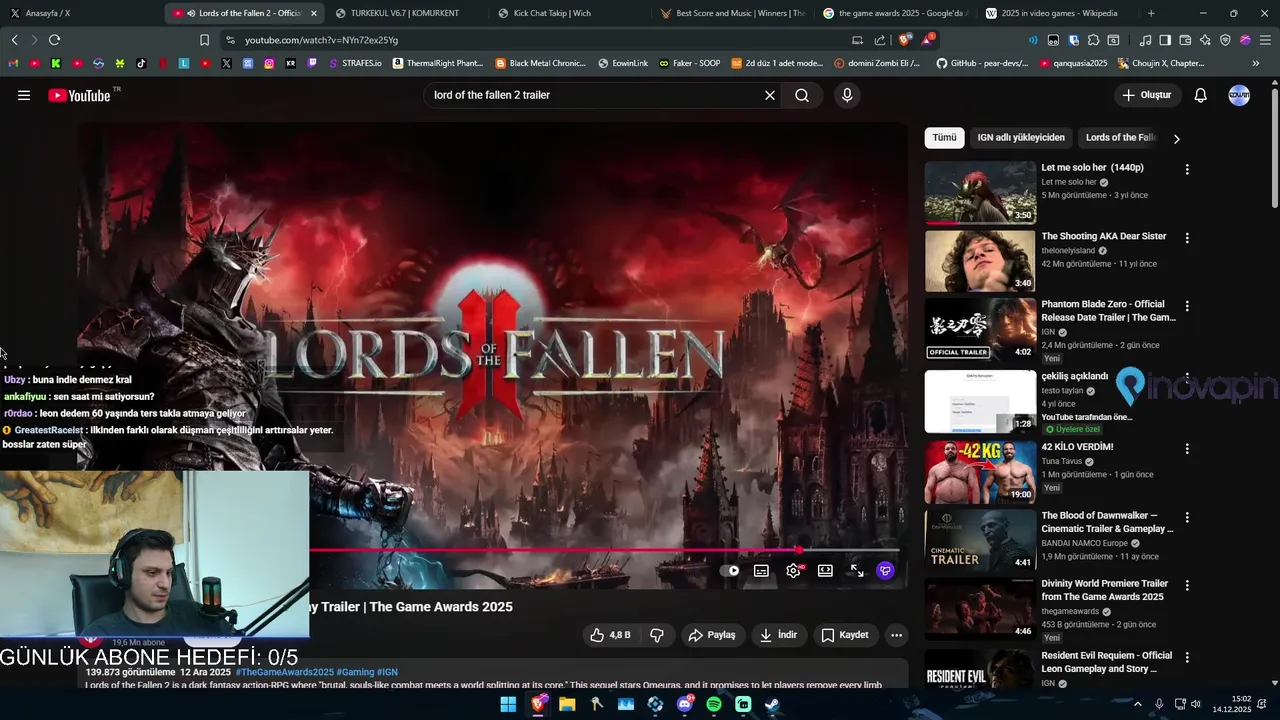The image size is (1280, 720).
Task: Open options for 42 KİLO VERDİM video
Action: [x=1187, y=449]
